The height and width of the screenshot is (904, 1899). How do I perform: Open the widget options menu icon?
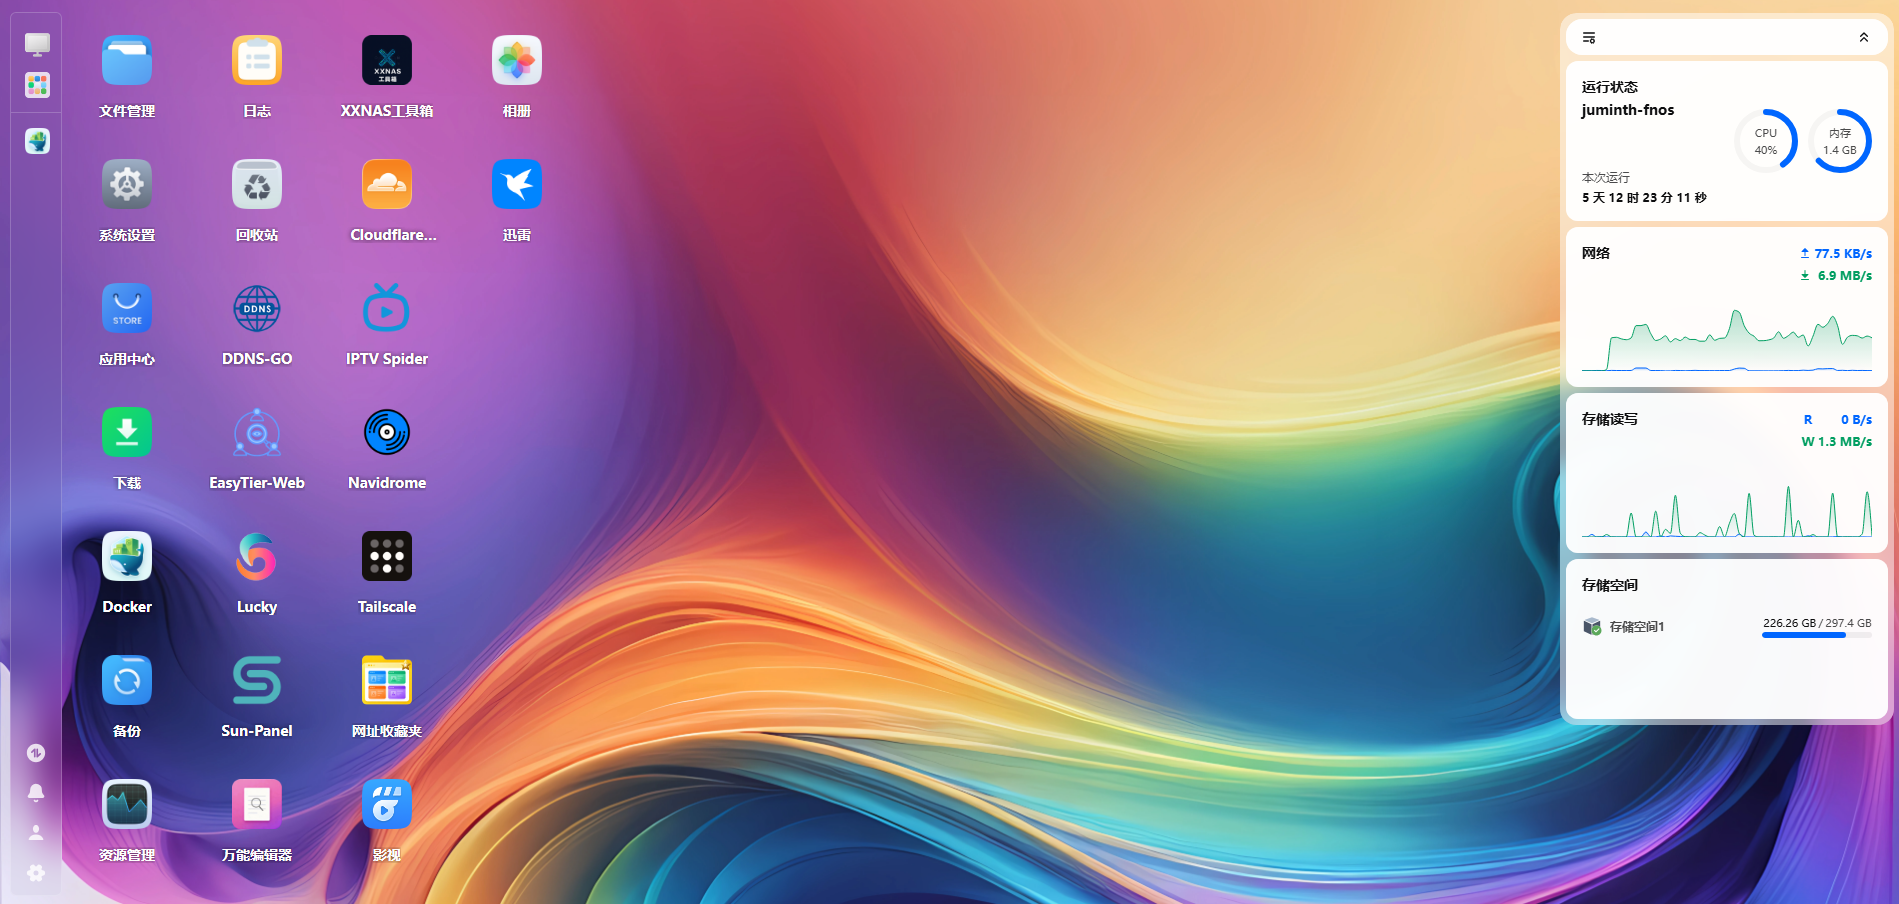(x=1589, y=37)
